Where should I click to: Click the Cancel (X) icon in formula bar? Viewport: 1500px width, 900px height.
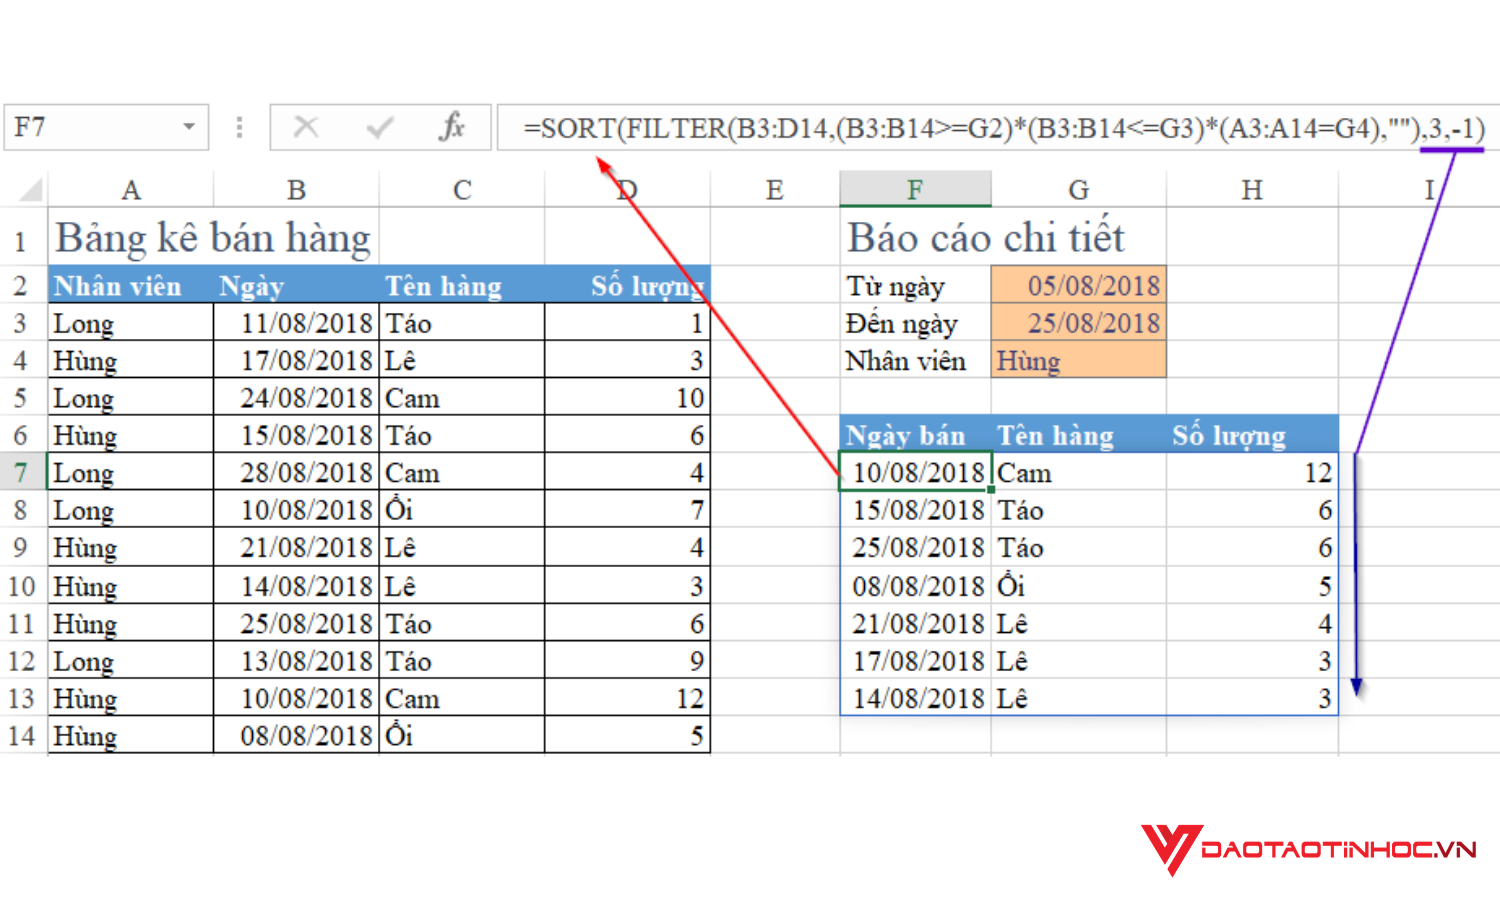(305, 127)
